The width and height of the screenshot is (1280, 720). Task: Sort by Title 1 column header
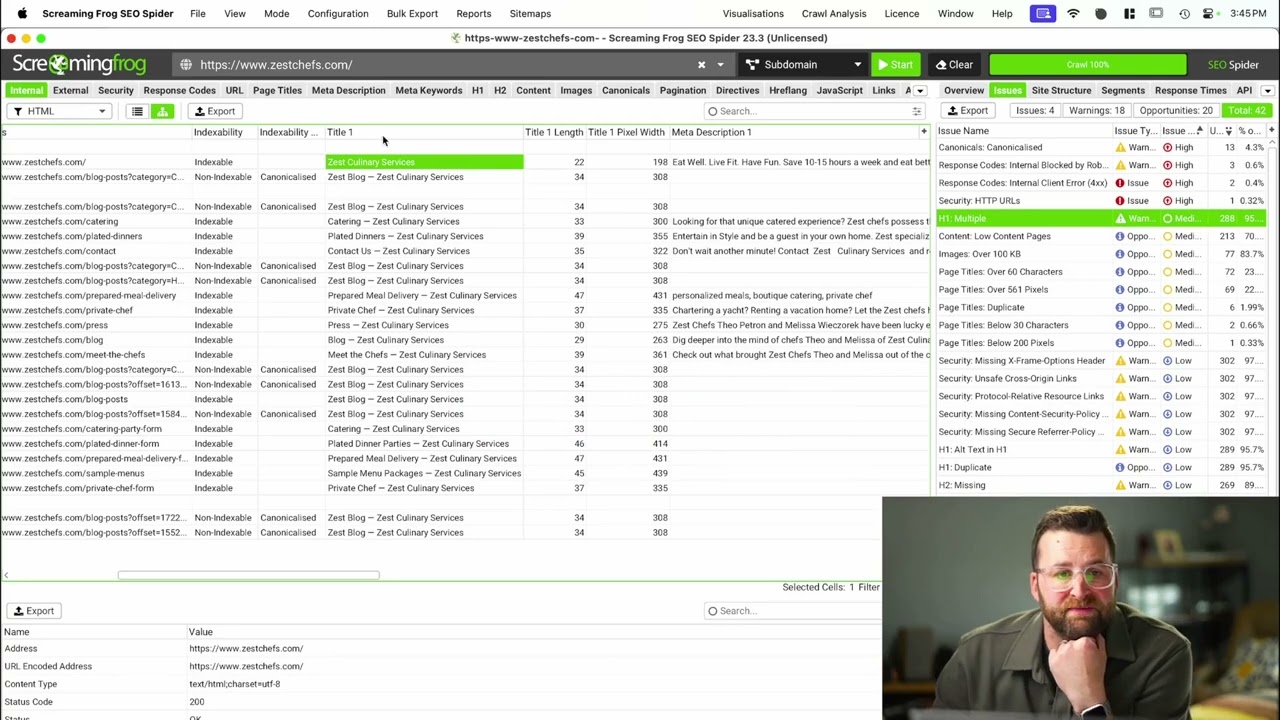pyautogui.click(x=423, y=132)
